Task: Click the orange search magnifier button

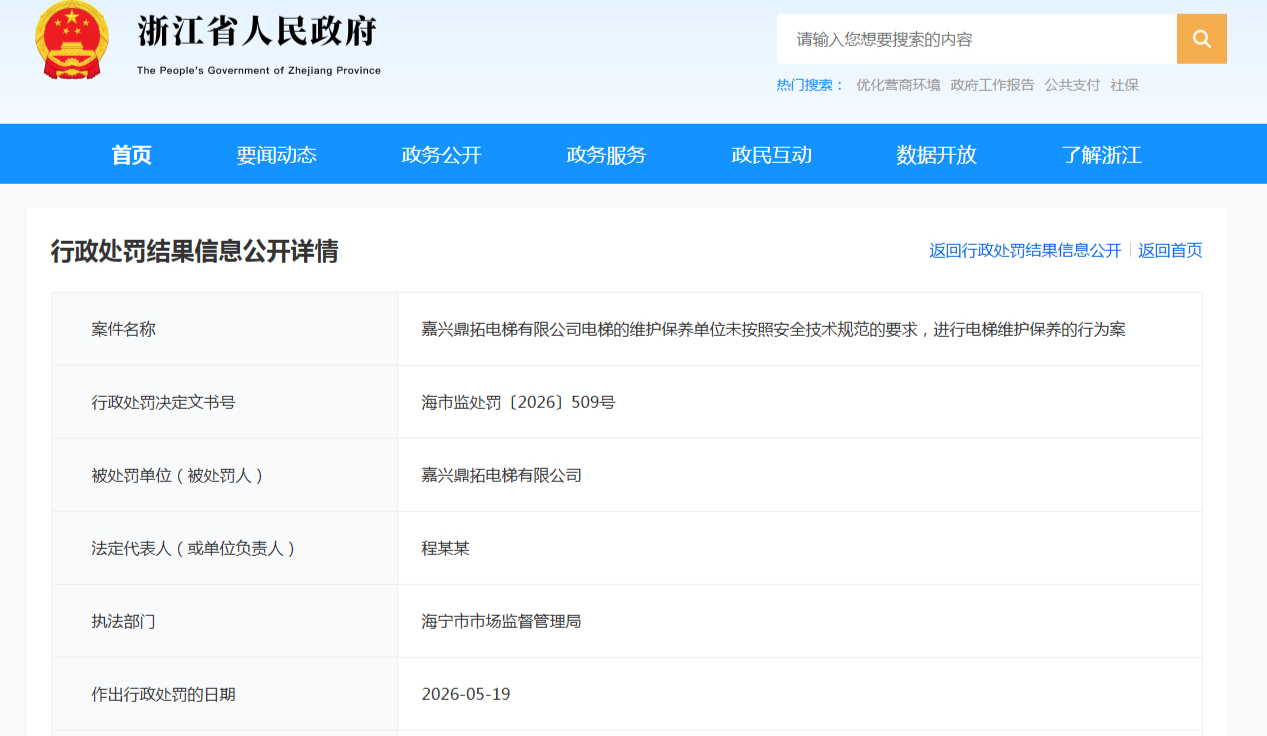Action: 1201,39
